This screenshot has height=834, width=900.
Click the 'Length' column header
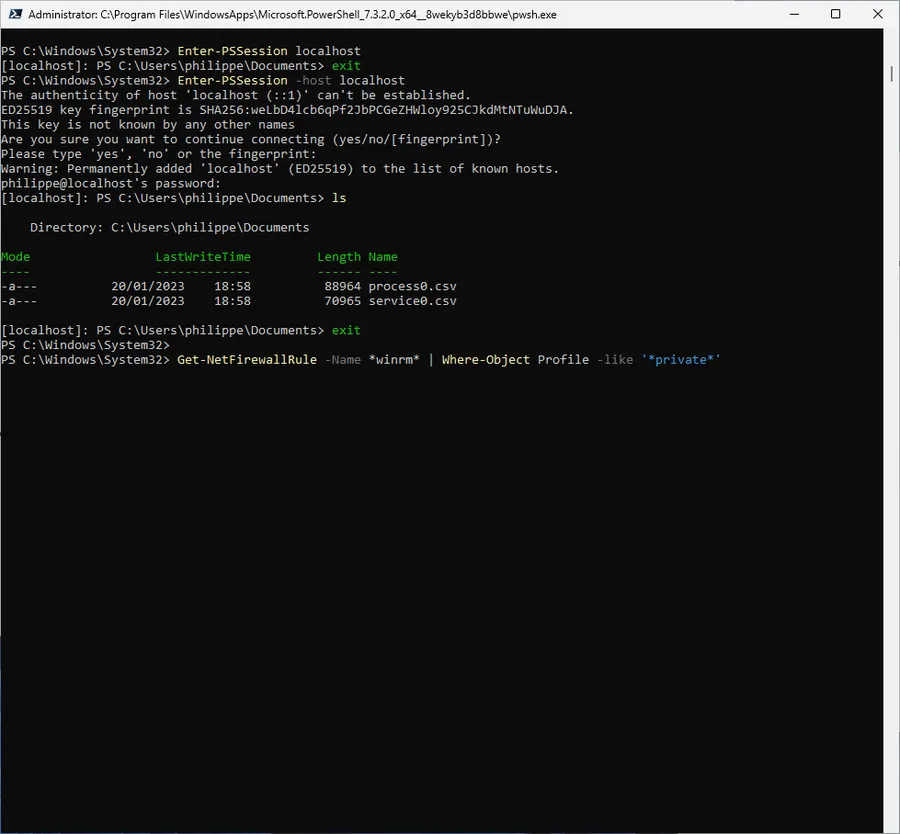(x=339, y=257)
